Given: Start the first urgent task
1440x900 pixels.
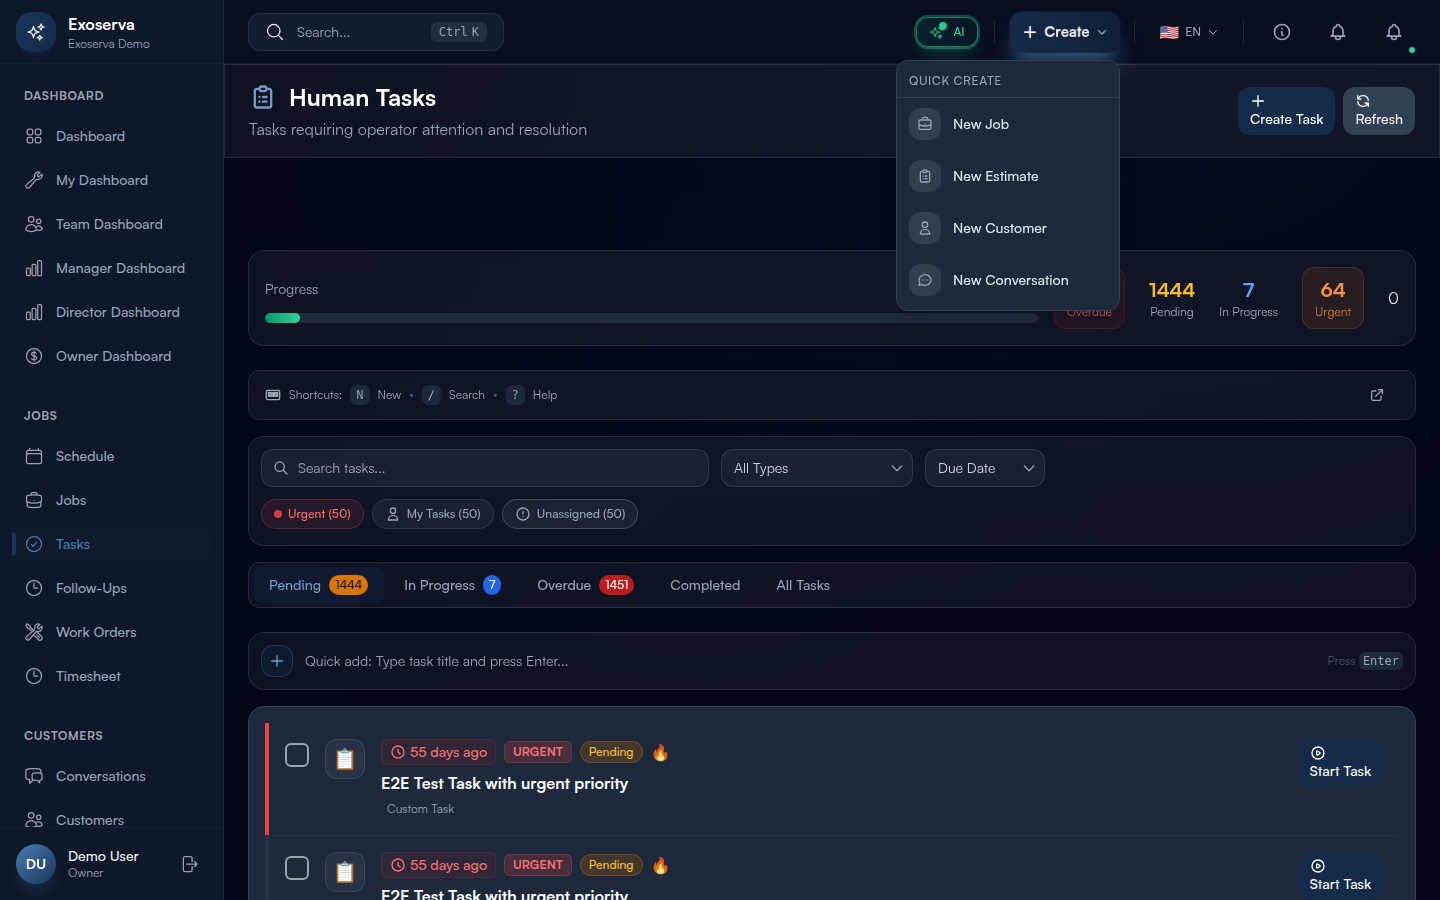Looking at the screenshot, I should pyautogui.click(x=1339, y=762).
